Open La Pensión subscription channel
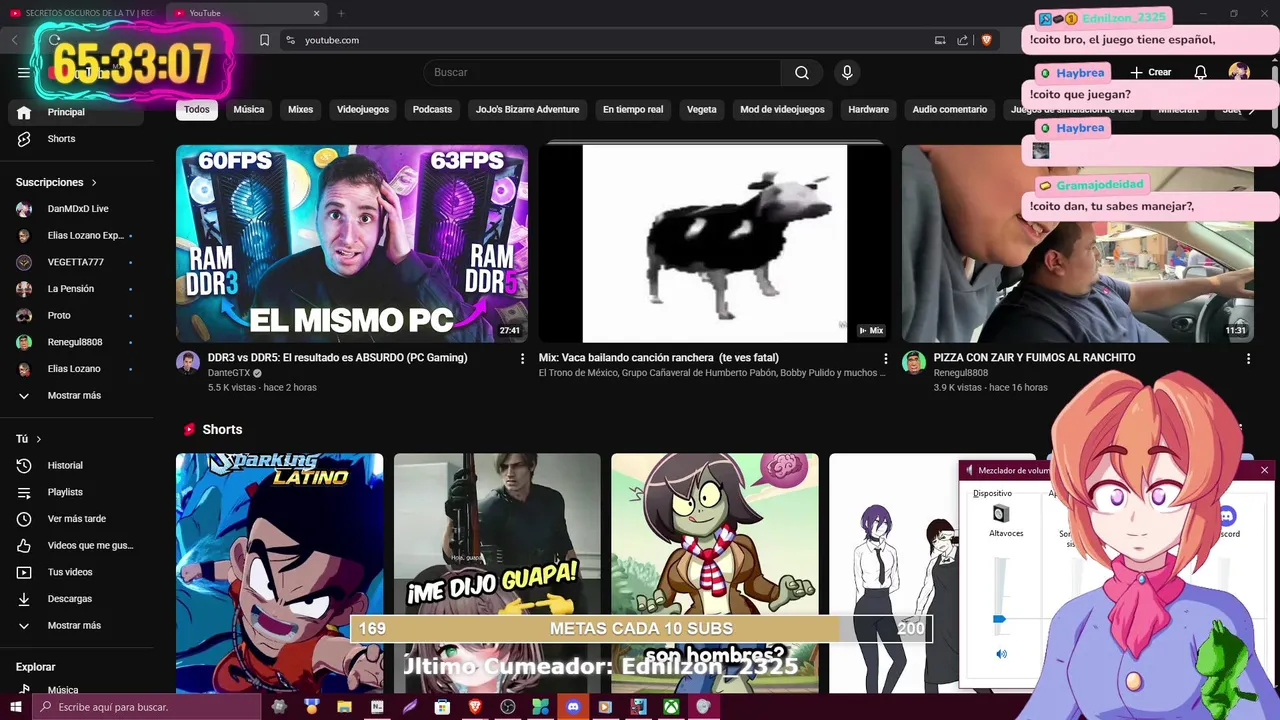 tap(76, 289)
